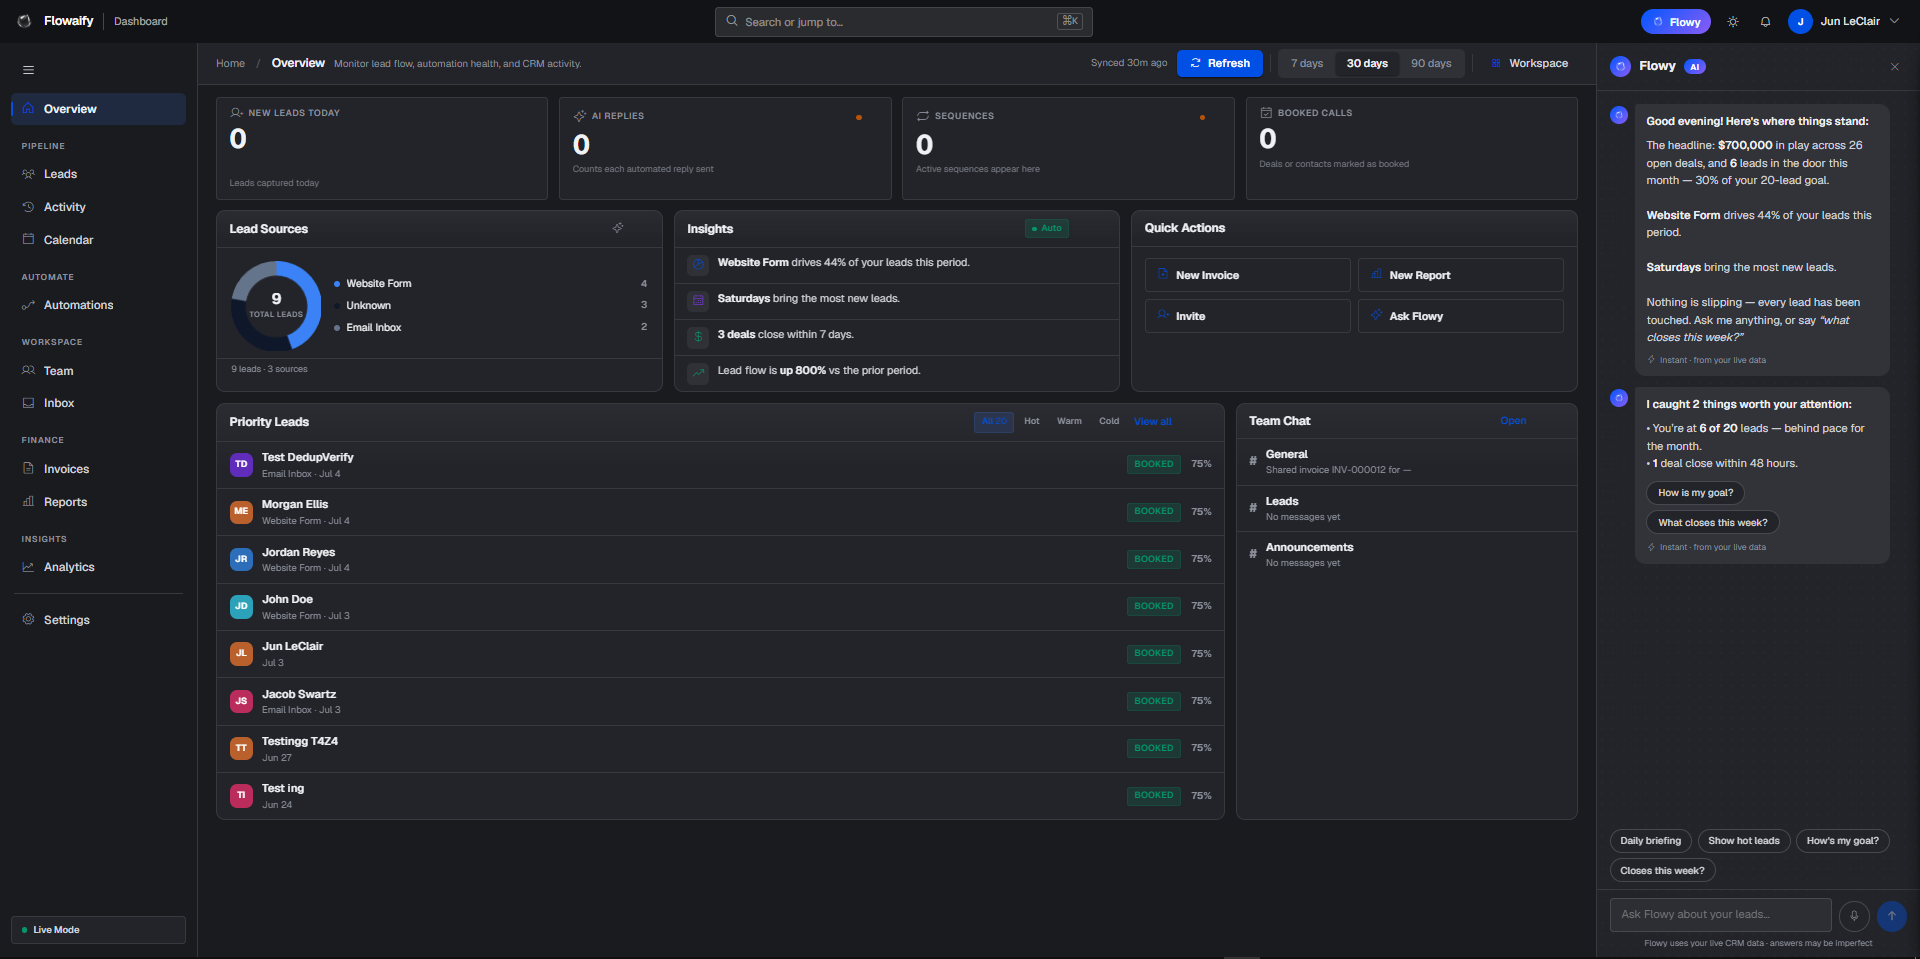The image size is (1920, 959).
Task: Filter priority leads by All
Action: click(994, 422)
